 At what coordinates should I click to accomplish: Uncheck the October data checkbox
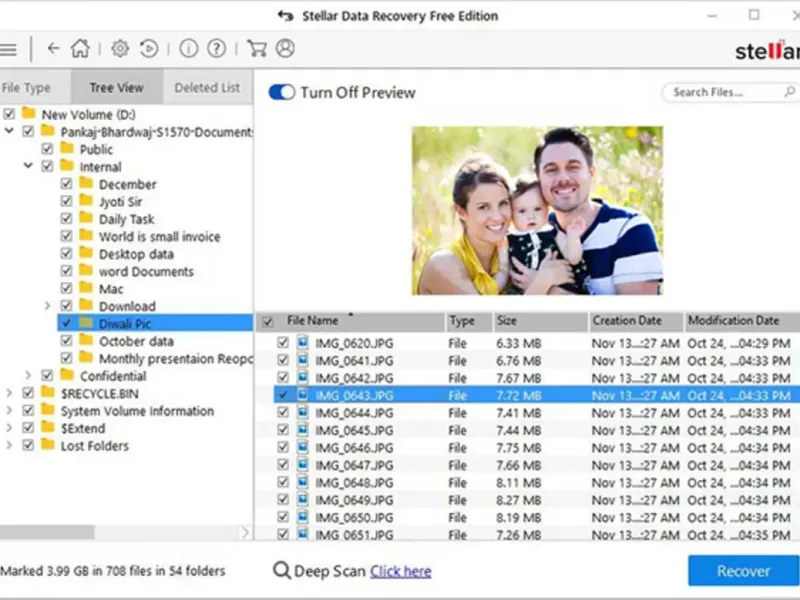tap(66, 340)
